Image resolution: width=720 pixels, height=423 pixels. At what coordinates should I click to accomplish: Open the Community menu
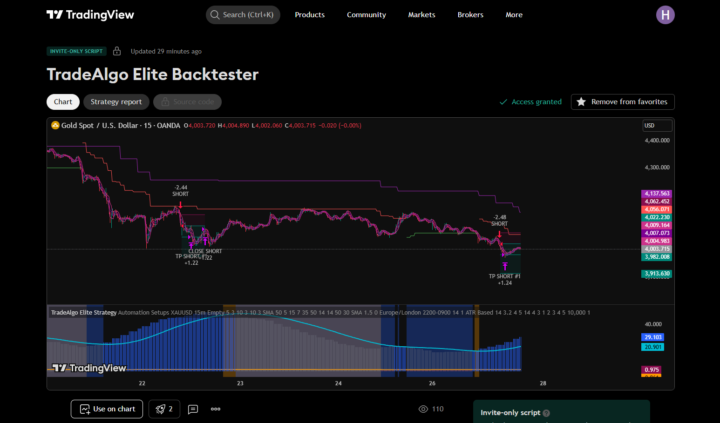tap(366, 15)
